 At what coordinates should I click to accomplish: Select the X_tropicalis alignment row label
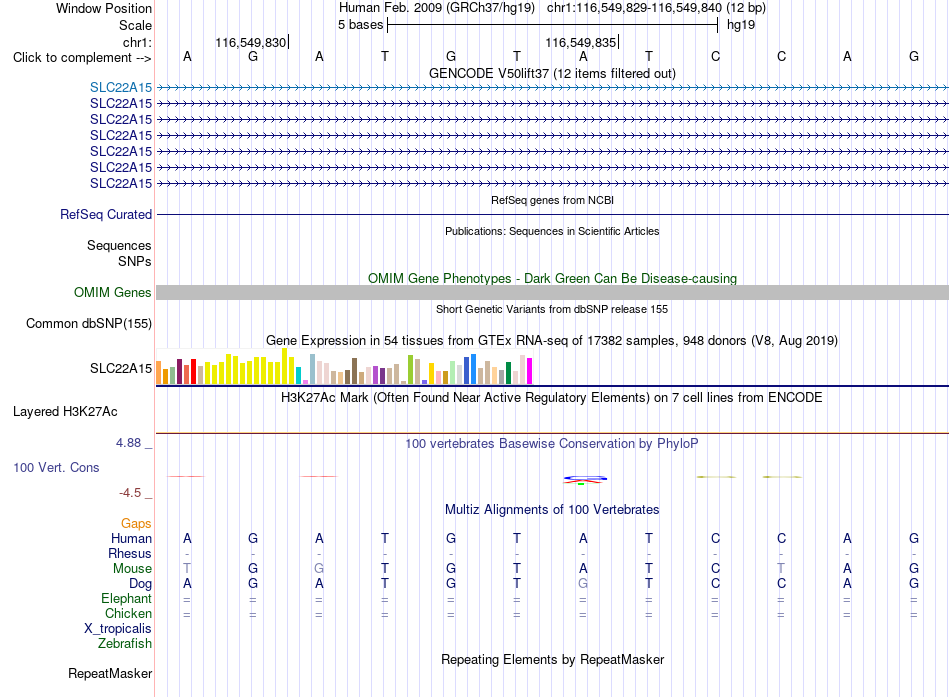118,629
